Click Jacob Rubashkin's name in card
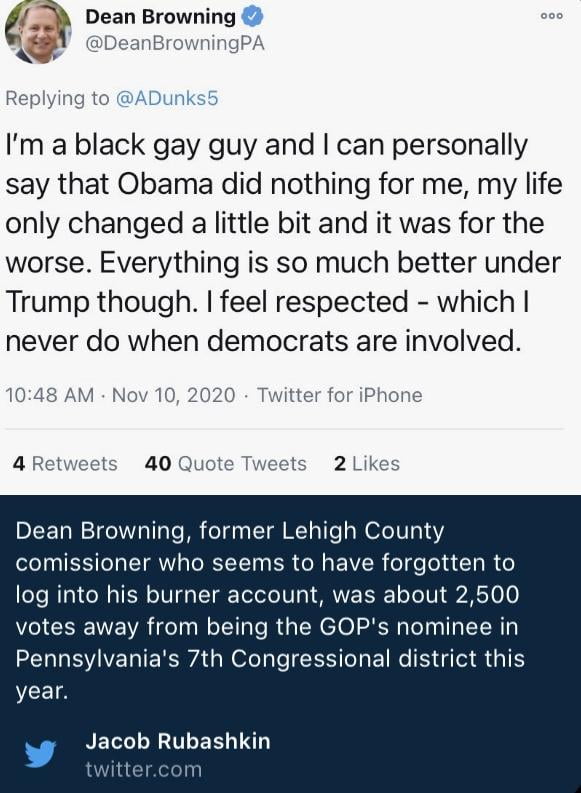 point(178,741)
